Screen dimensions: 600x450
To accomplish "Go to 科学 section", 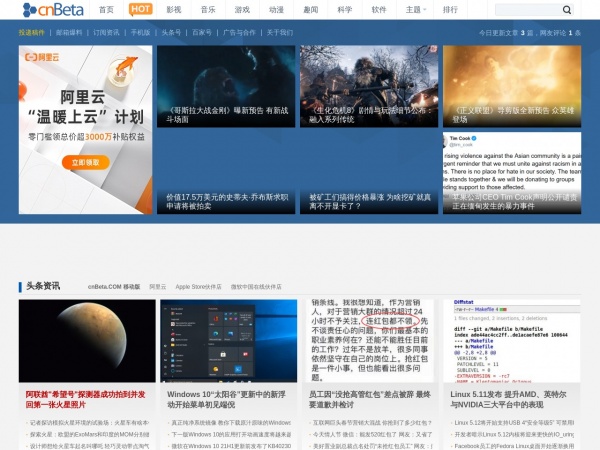I will (x=345, y=10).
